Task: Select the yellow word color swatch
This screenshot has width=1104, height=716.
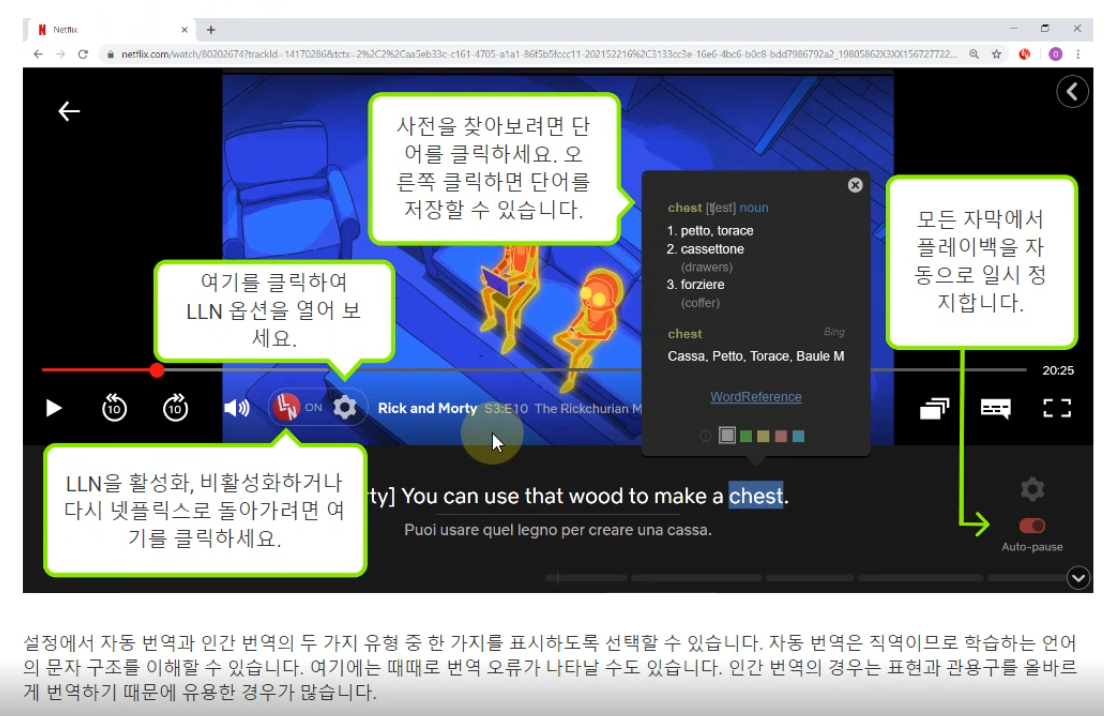Action: 763,436
